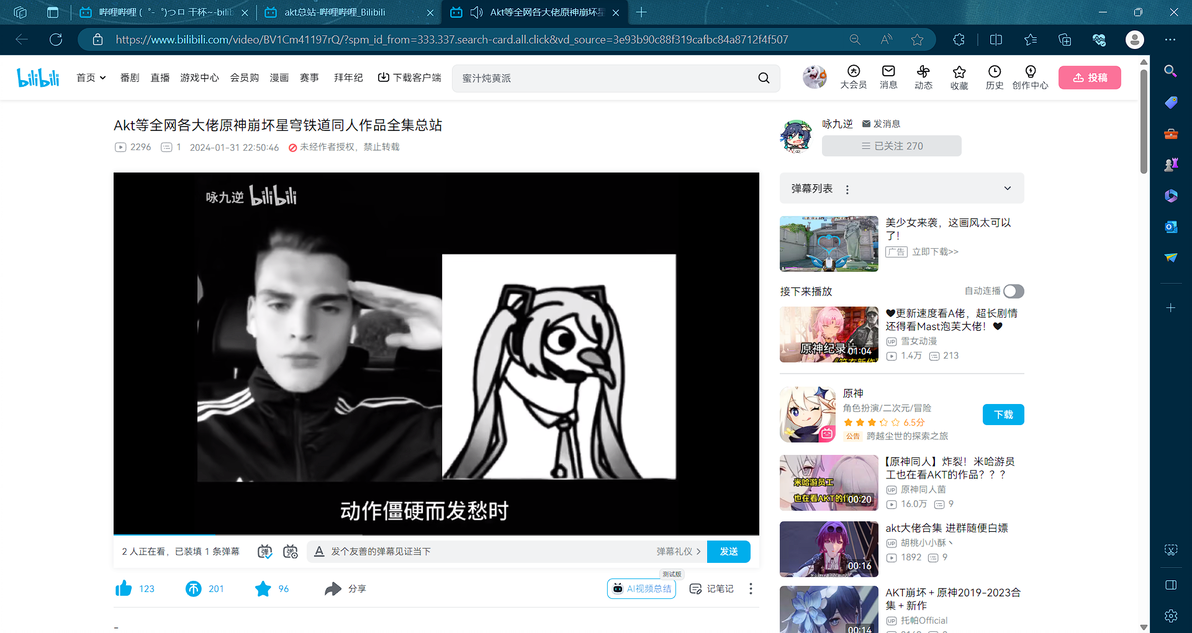Open the 拜年纪 navigation item

tap(348, 78)
